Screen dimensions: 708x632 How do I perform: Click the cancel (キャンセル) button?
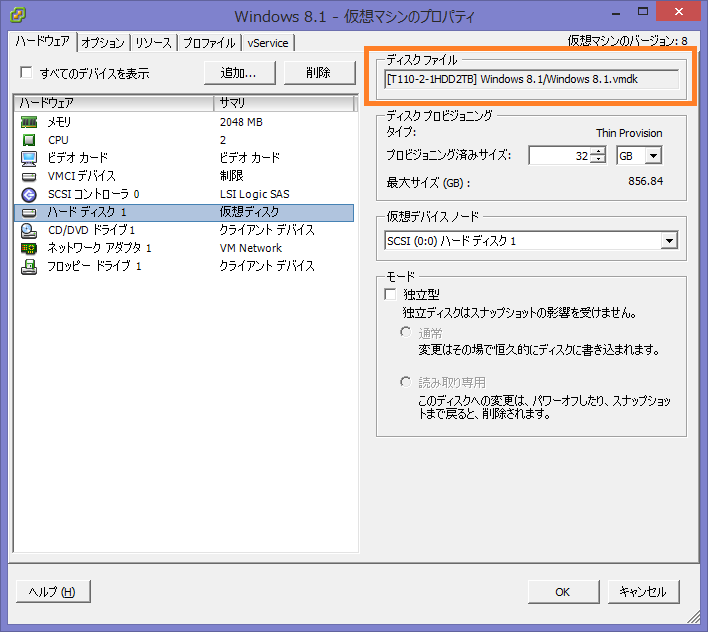point(643,592)
